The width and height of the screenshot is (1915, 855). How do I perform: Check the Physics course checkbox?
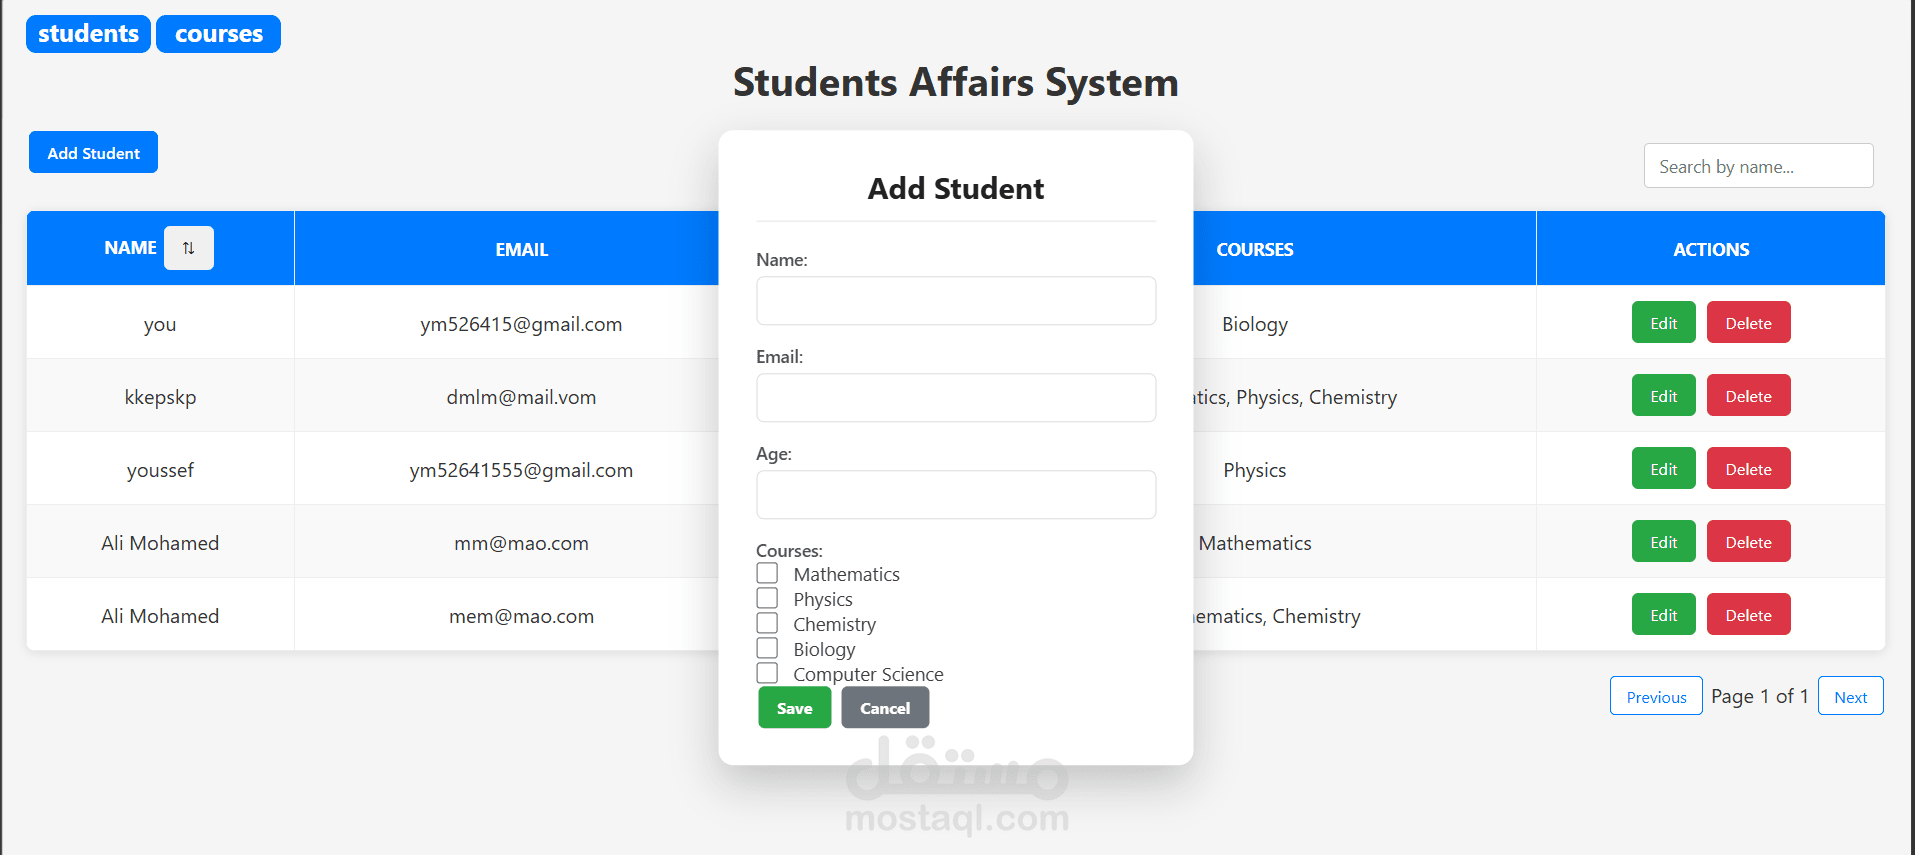767,598
